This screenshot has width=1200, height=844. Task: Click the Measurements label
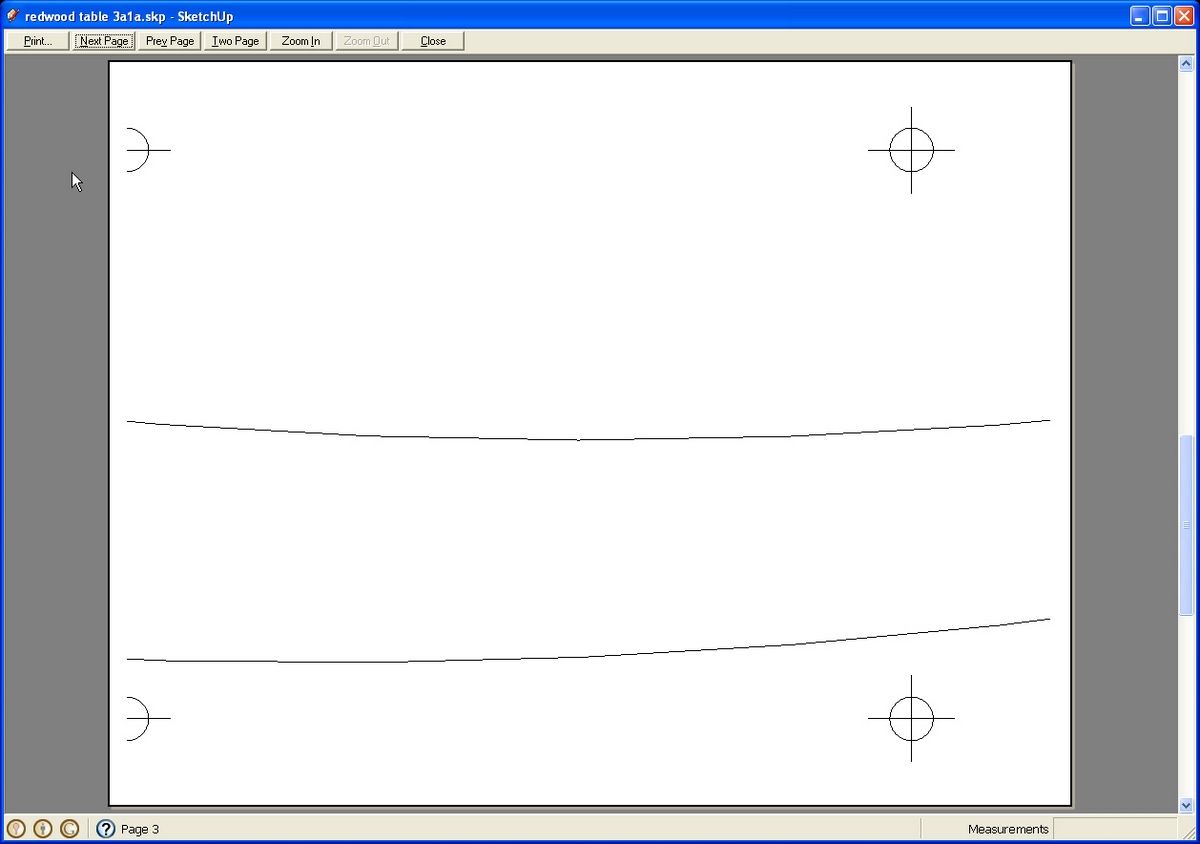[x=1008, y=829]
